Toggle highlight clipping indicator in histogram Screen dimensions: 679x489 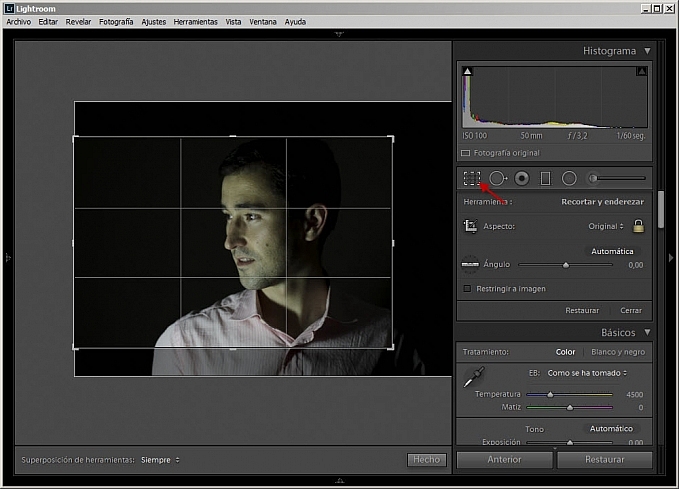642,71
